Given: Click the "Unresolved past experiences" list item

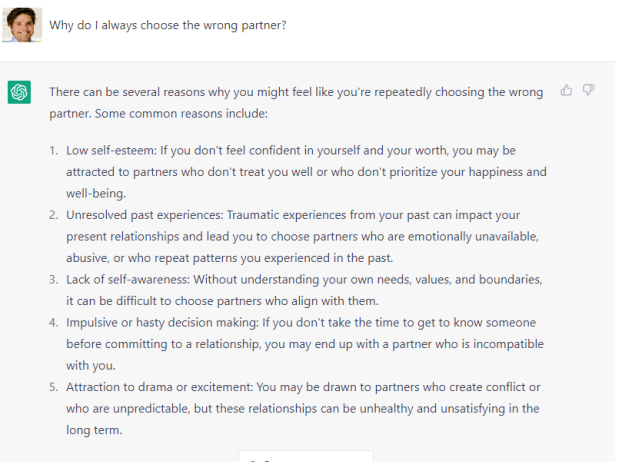Looking at the screenshot, I should (306, 236).
